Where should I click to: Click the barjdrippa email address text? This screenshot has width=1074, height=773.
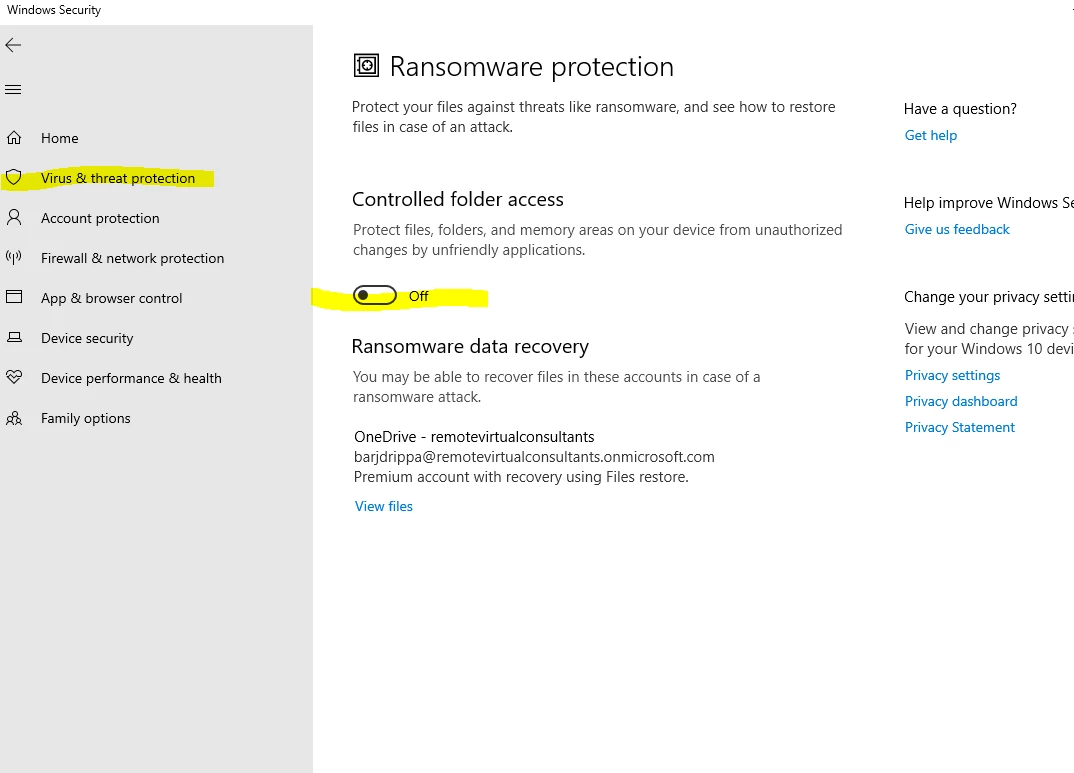pyautogui.click(x=534, y=457)
